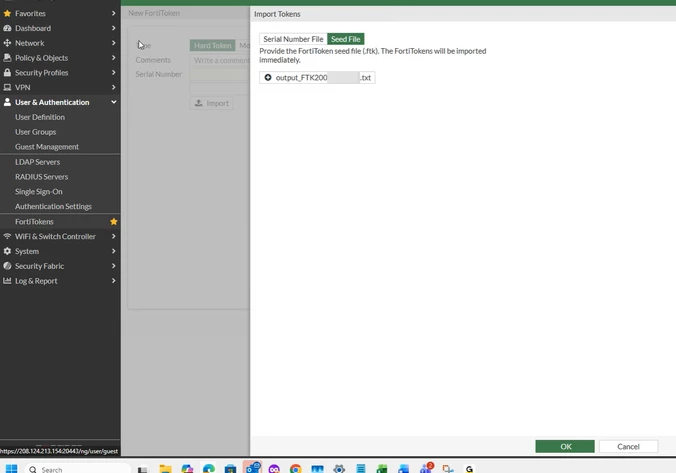676x473 pixels.
Task: Open Task View from taskbar
Action: point(143,469)
